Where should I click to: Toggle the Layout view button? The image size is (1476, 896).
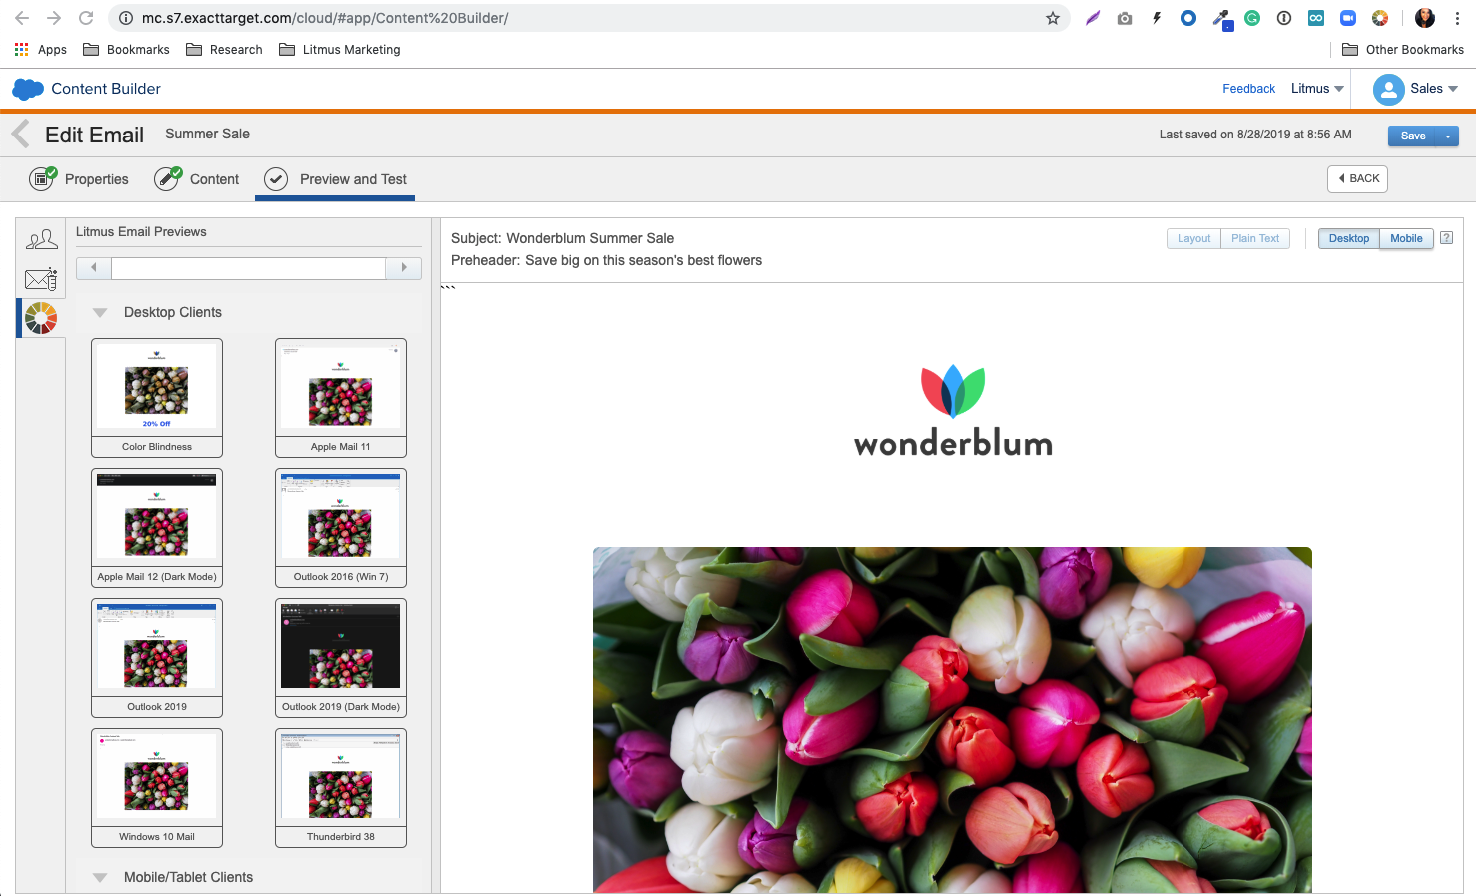tap(1193, 238)
